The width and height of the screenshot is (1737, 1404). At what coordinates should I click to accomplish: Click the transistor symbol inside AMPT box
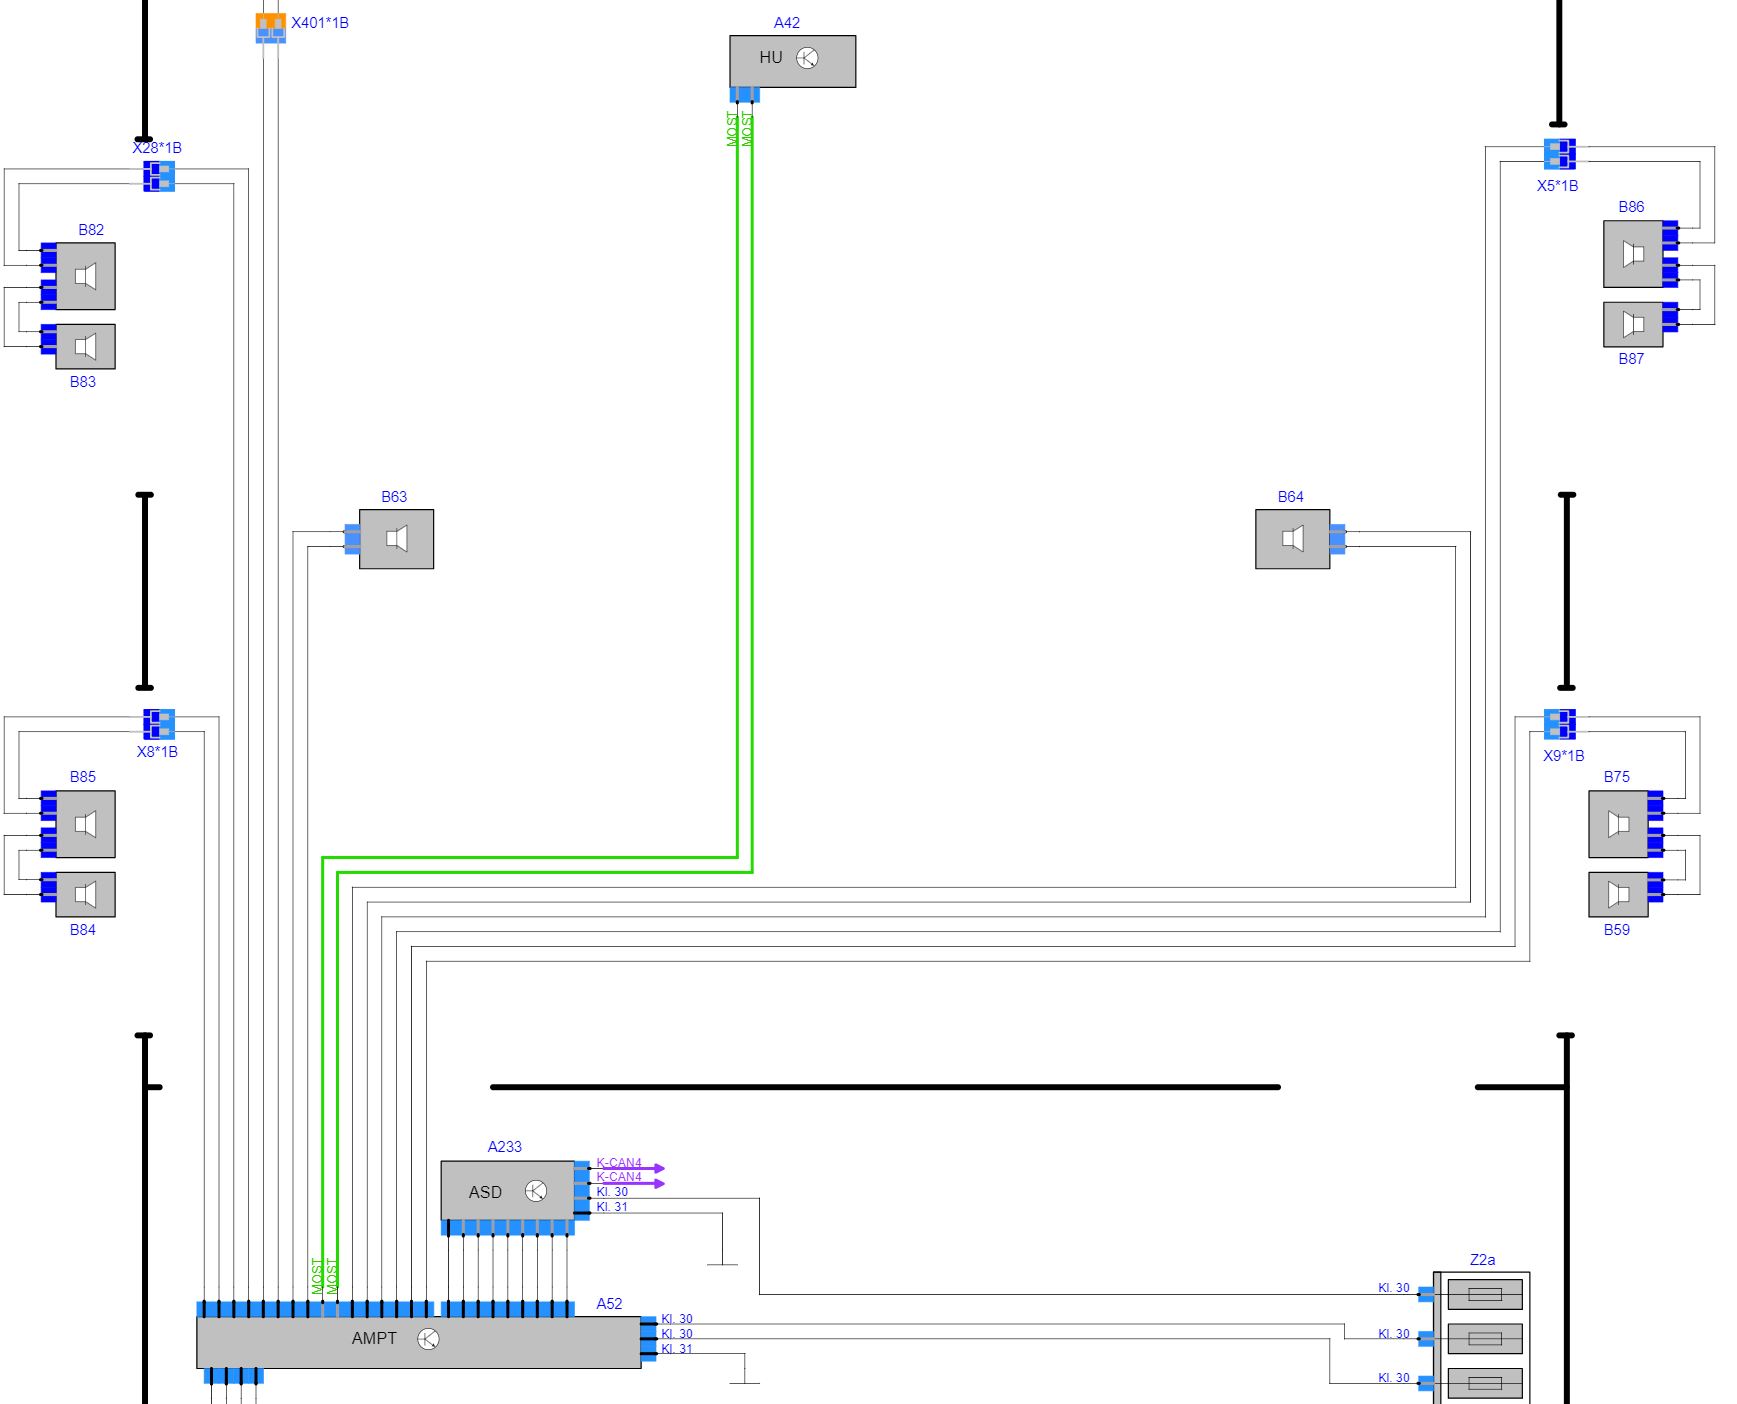click(428, 1339)
